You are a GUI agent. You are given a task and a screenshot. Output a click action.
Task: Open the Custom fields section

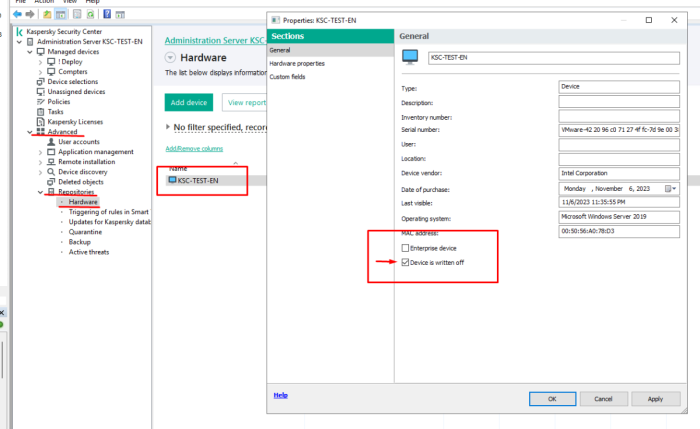coord(330,77)
